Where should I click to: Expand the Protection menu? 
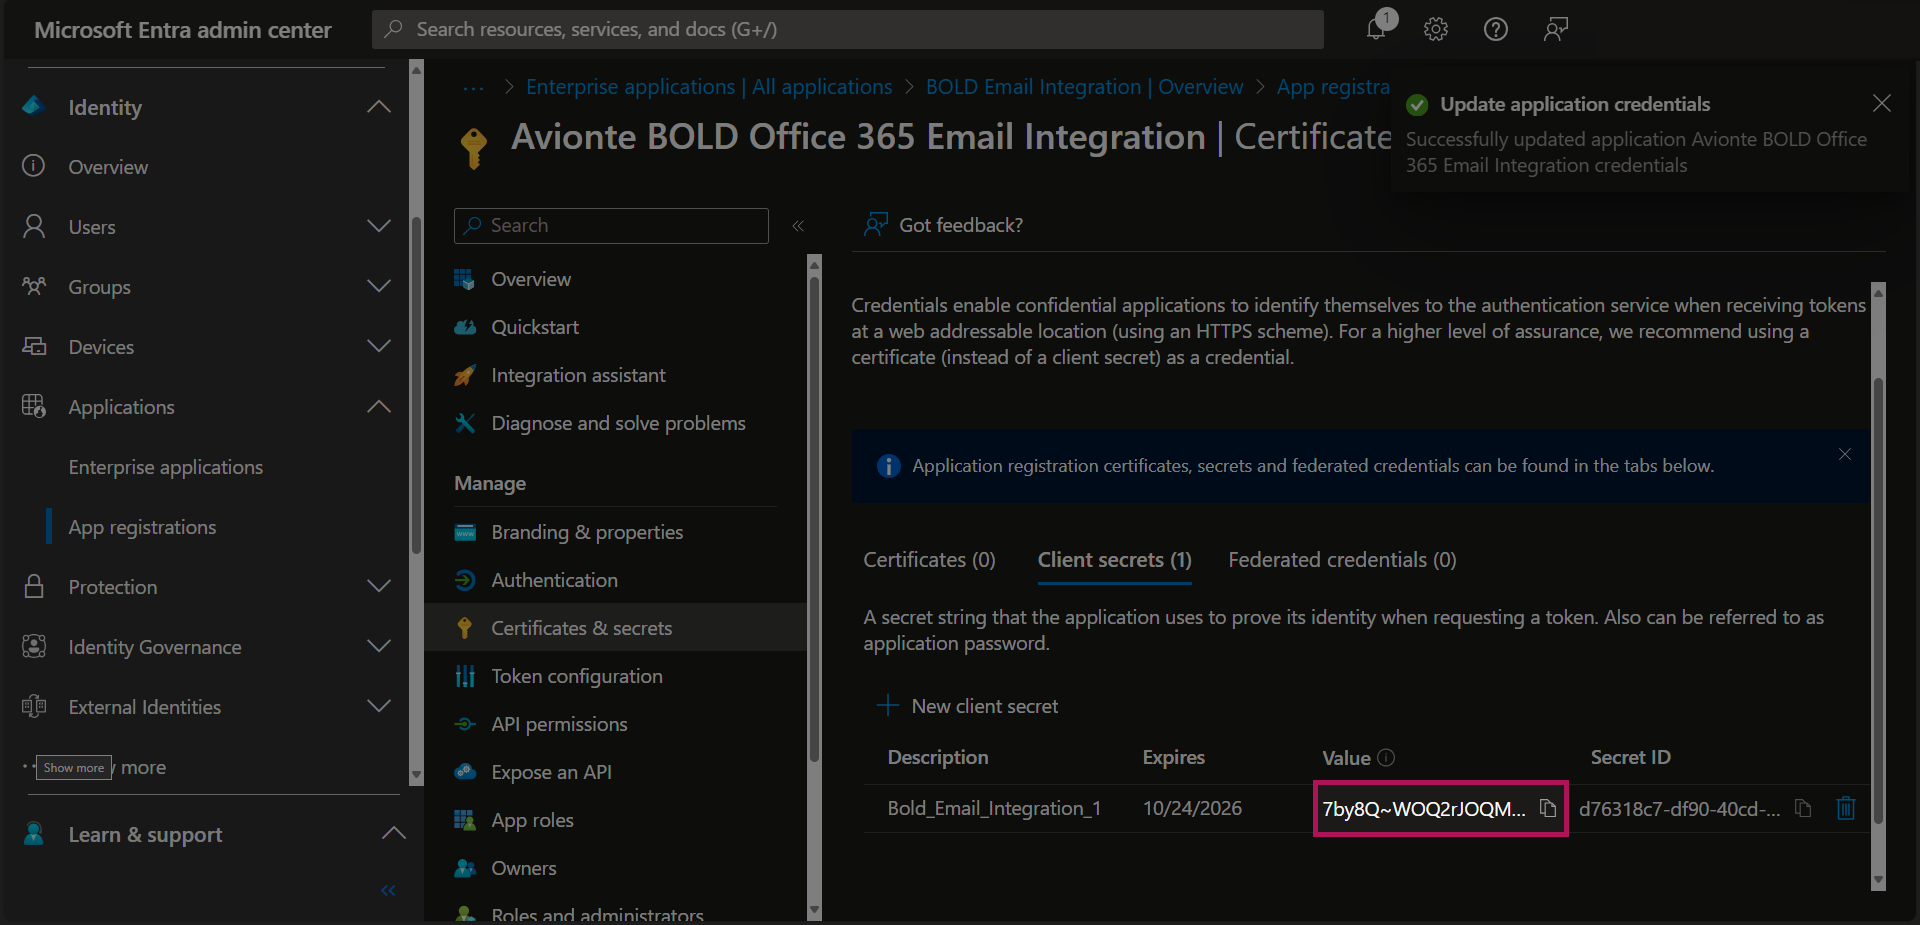(x=378, y=586)
